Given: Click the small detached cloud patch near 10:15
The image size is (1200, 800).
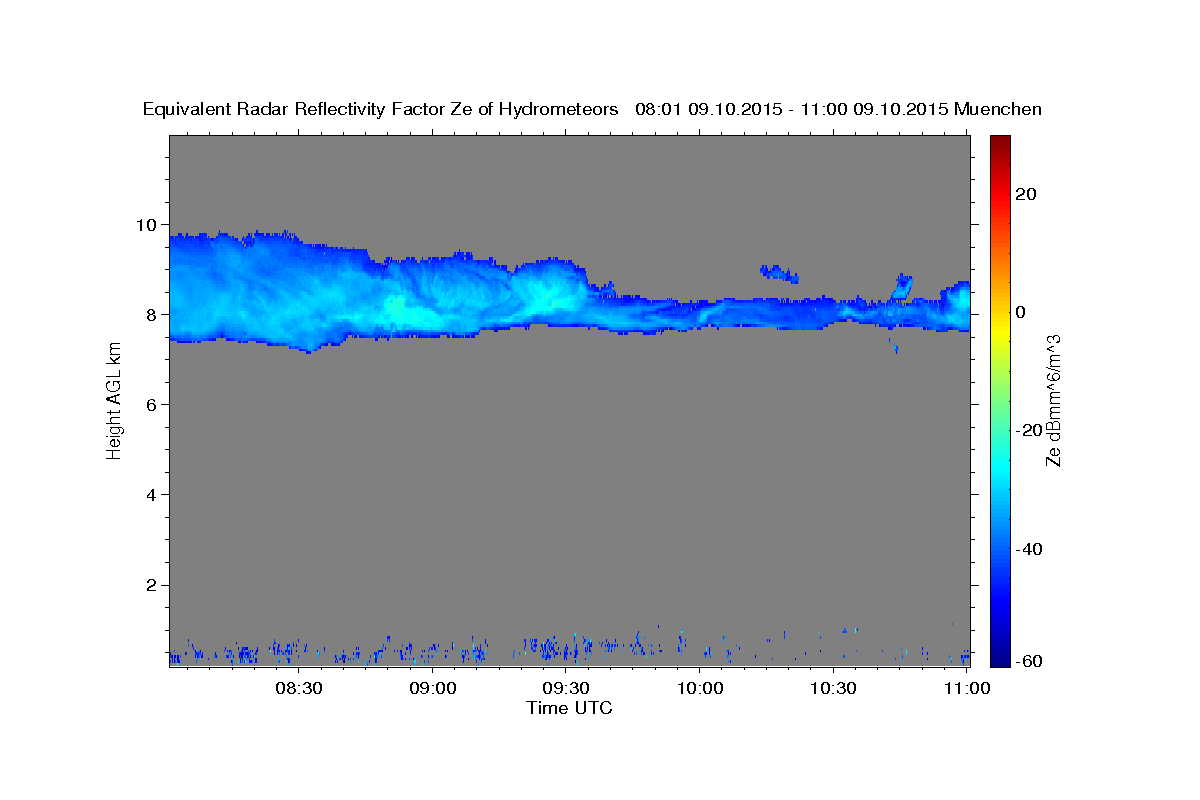Looking at the screenshot, I should pos(780,273).
